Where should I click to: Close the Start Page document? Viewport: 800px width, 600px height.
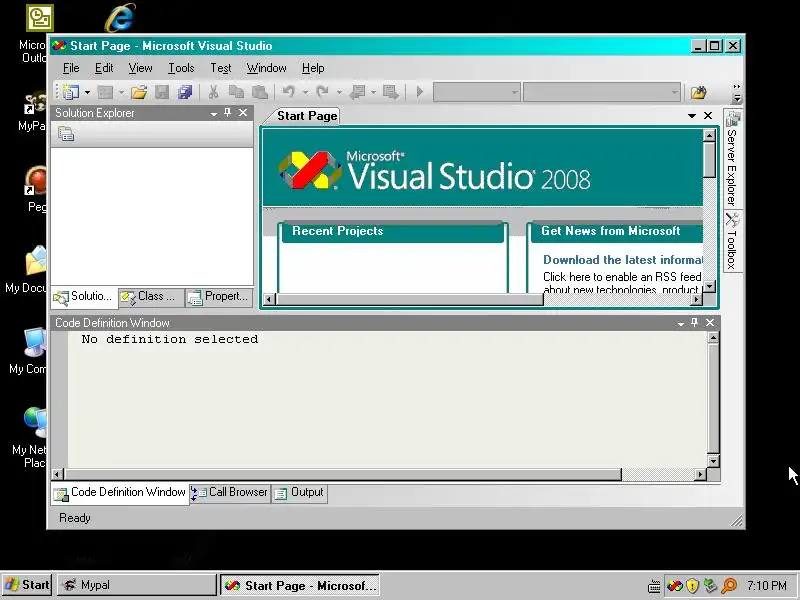708,116
